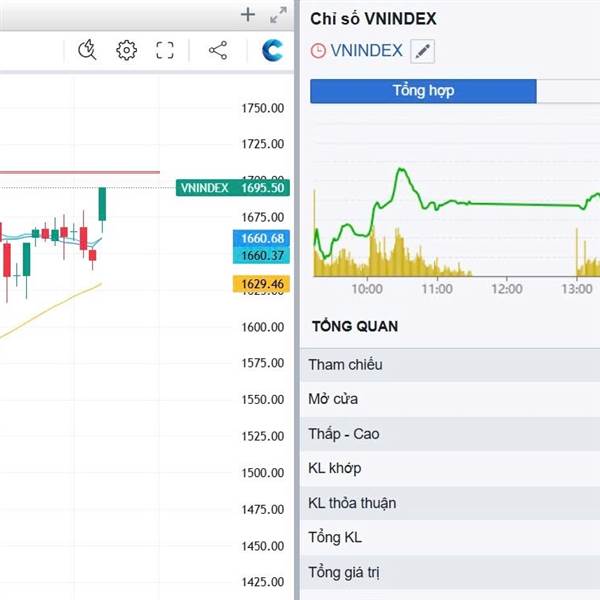
Task: Select the Tổng giá trị row
Action: click(449, 573)
